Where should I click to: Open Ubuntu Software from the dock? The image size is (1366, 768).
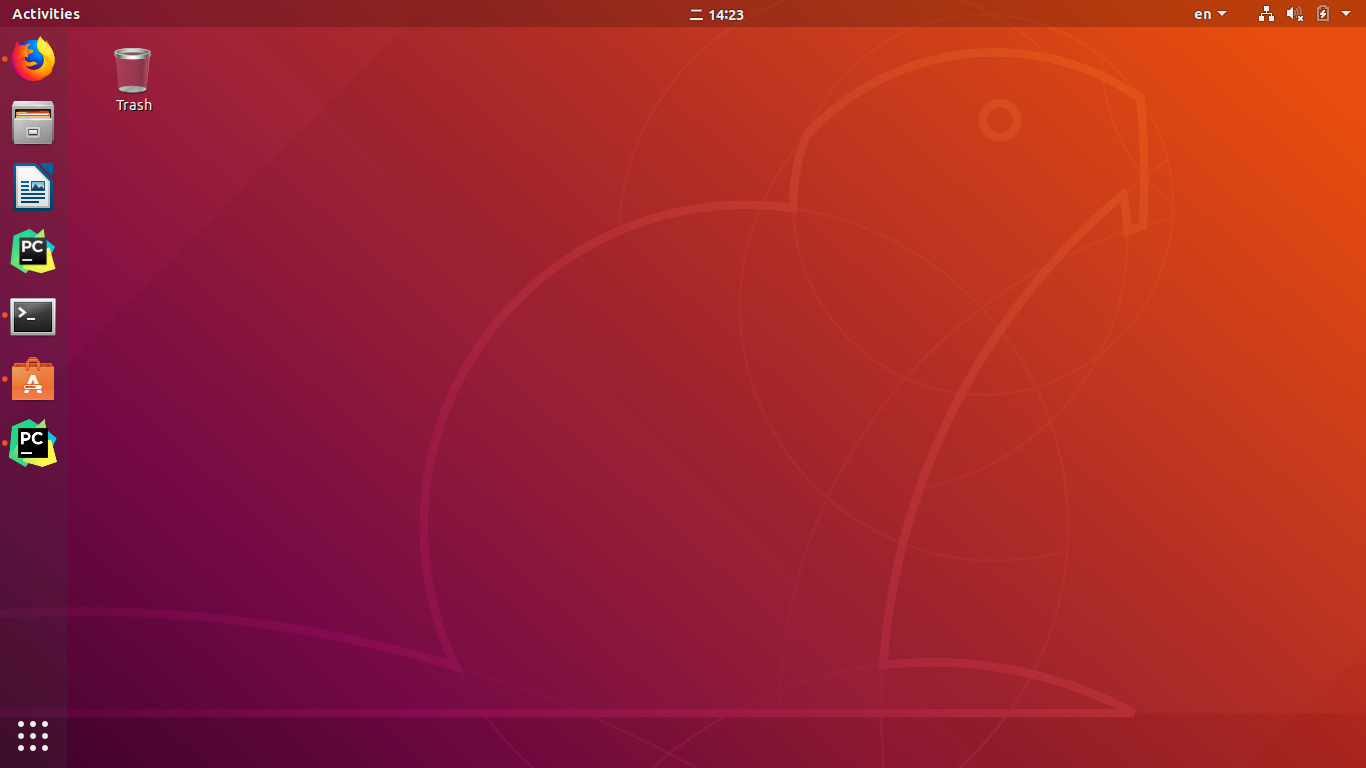[33, 380]
